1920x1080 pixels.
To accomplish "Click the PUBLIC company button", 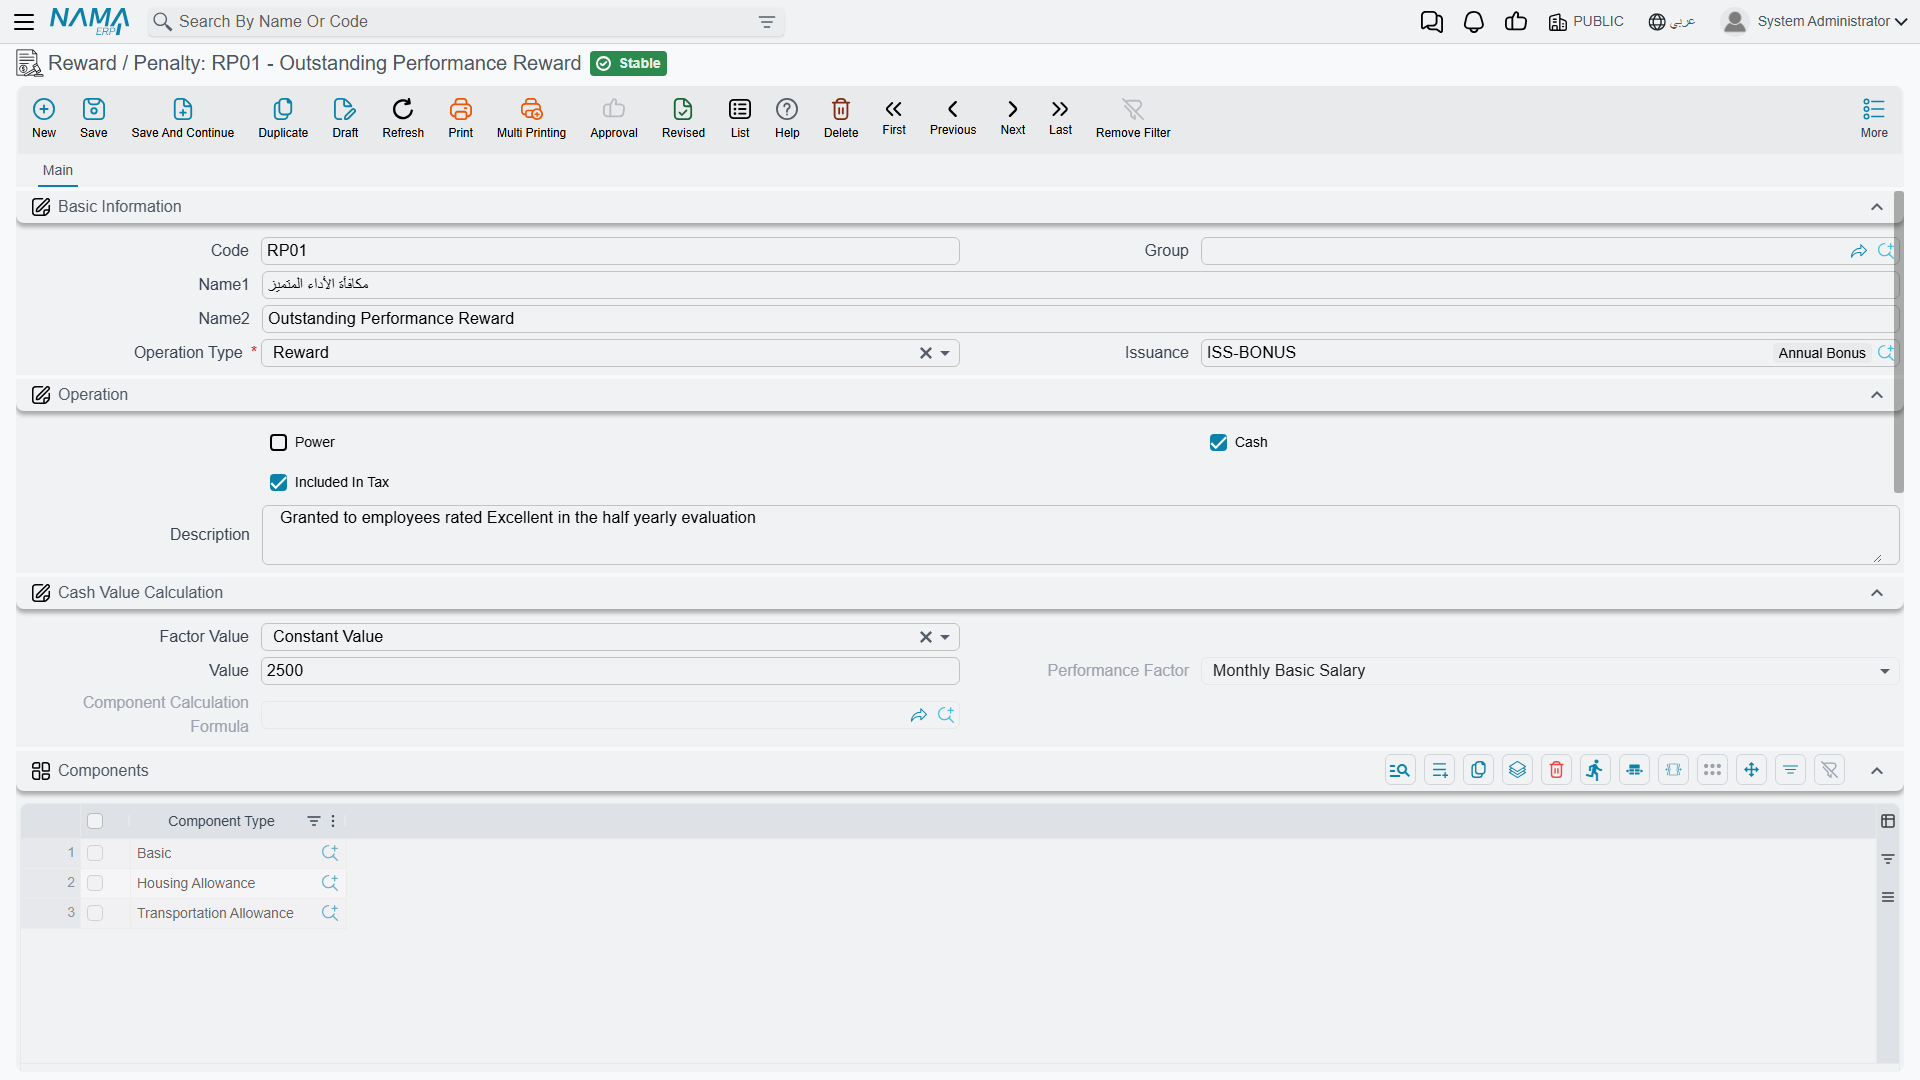I will tap(1586, 22).
